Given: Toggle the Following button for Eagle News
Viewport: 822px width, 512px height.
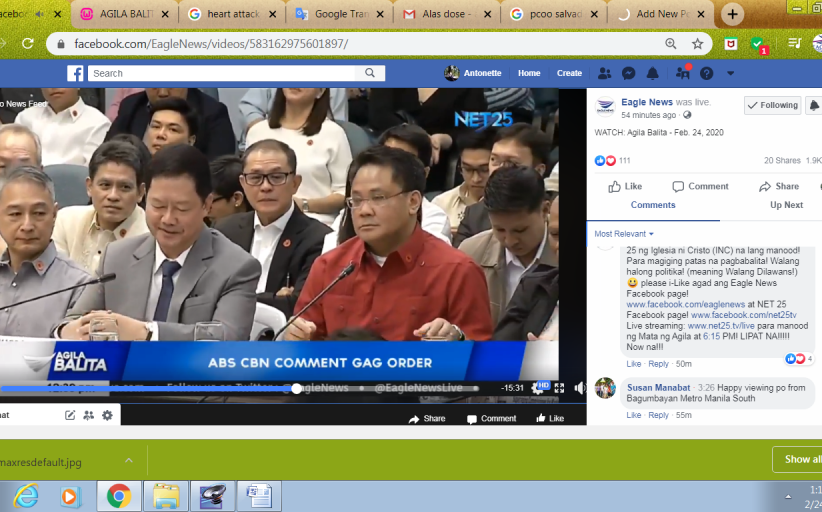Looking at the screenshot, I should (773, 105).
